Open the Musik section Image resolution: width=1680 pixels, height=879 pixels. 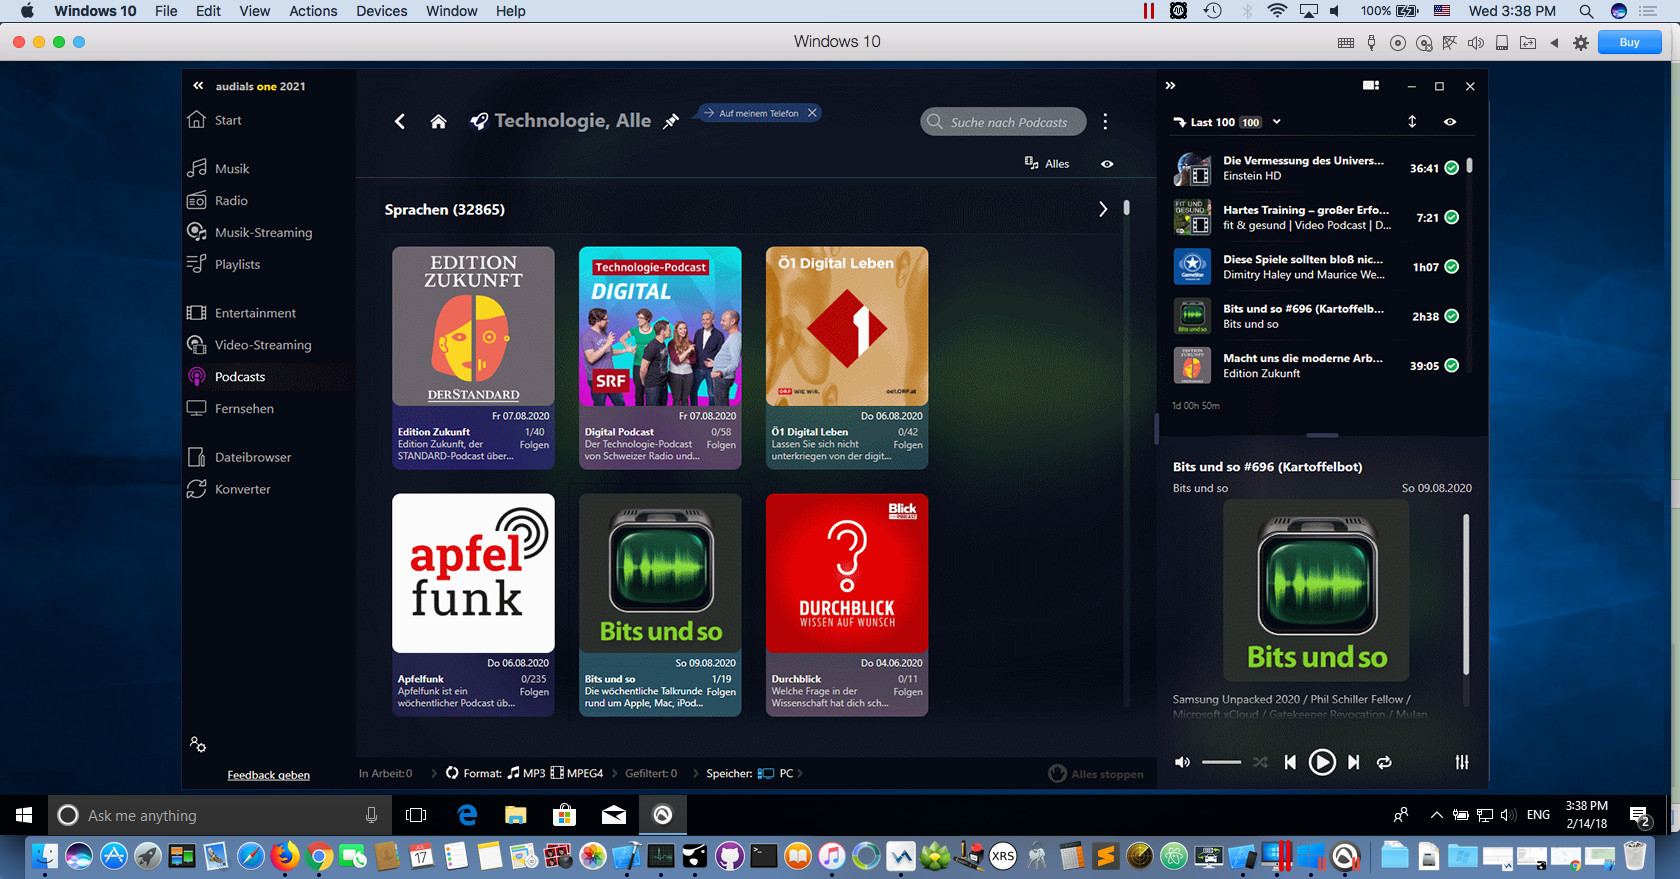click(x=231, y=168)
